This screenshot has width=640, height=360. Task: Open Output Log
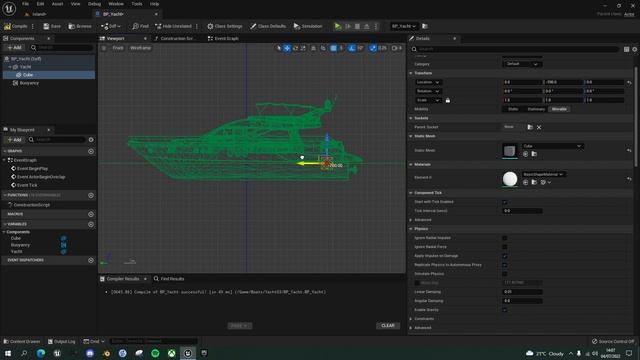[62, 341]
